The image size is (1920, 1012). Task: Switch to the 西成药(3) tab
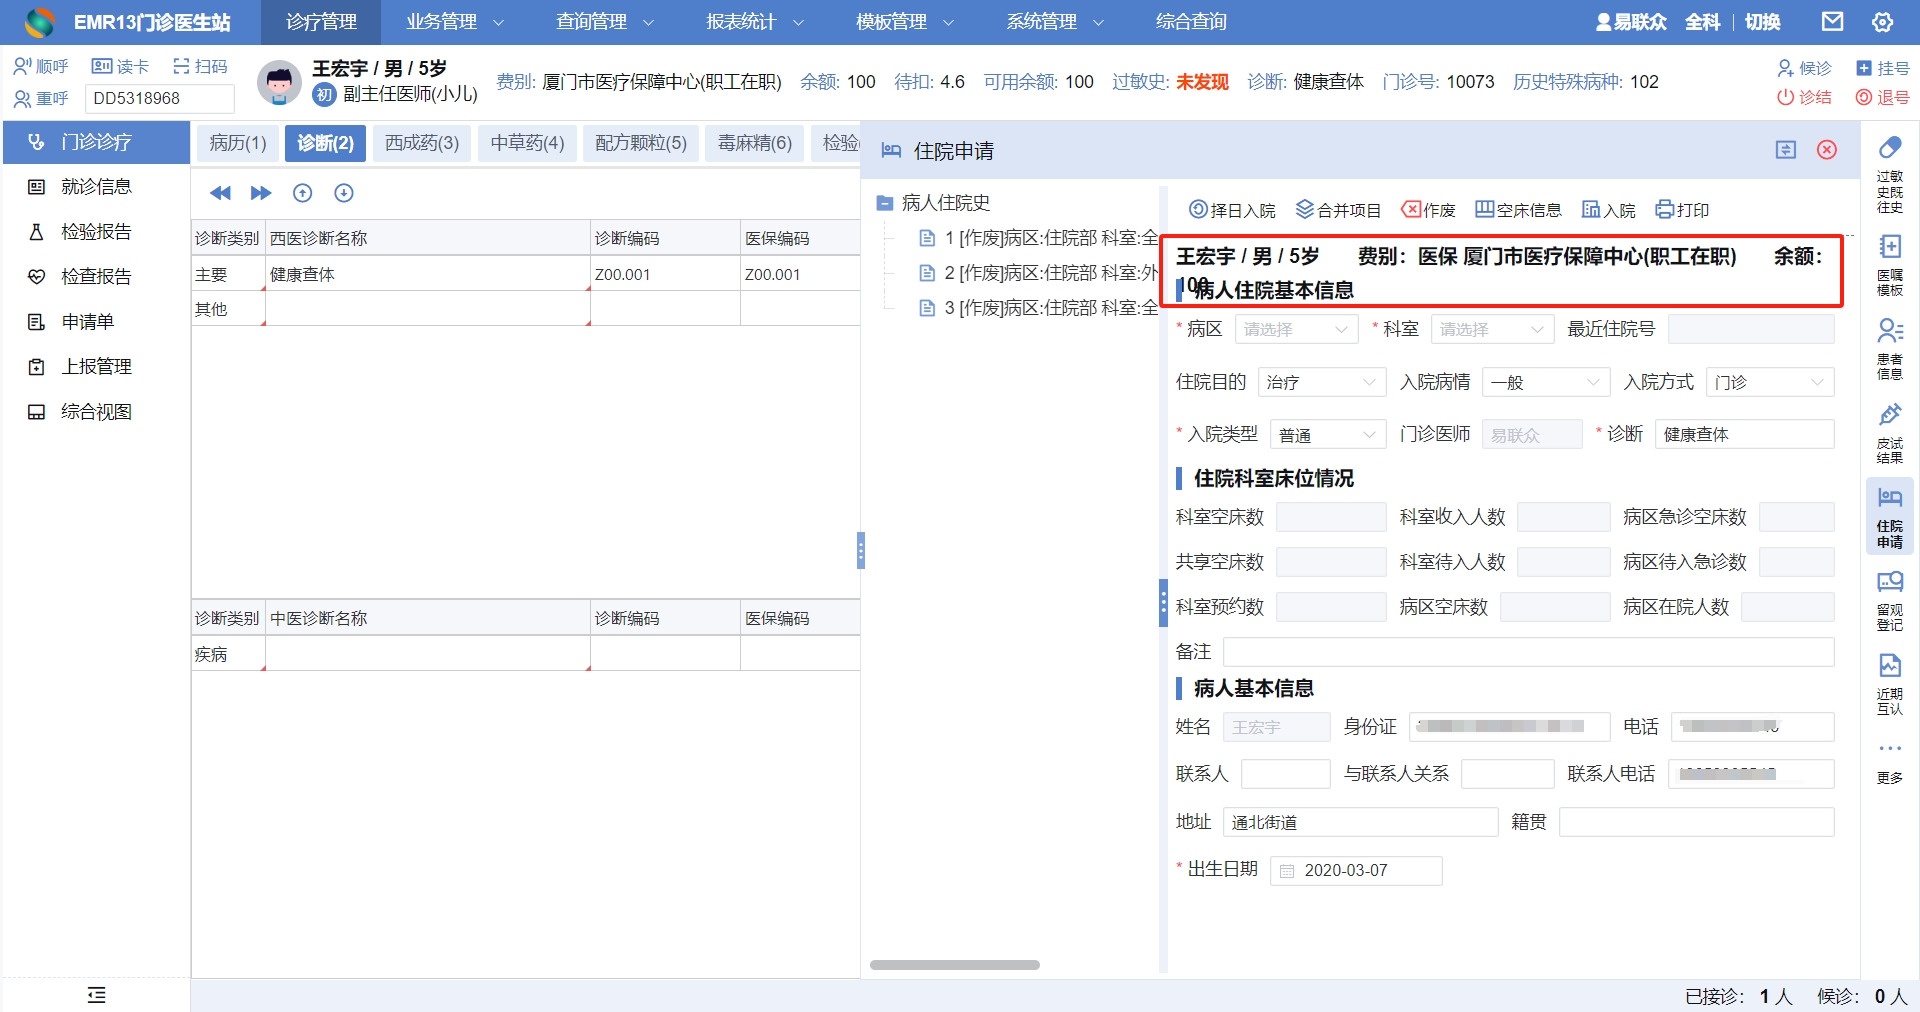click(422, 143)
